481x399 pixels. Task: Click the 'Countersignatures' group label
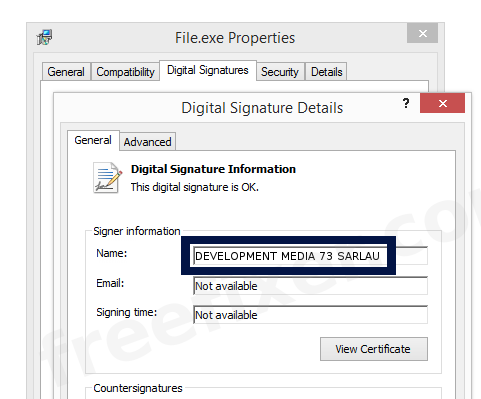[x=138, y=388]
